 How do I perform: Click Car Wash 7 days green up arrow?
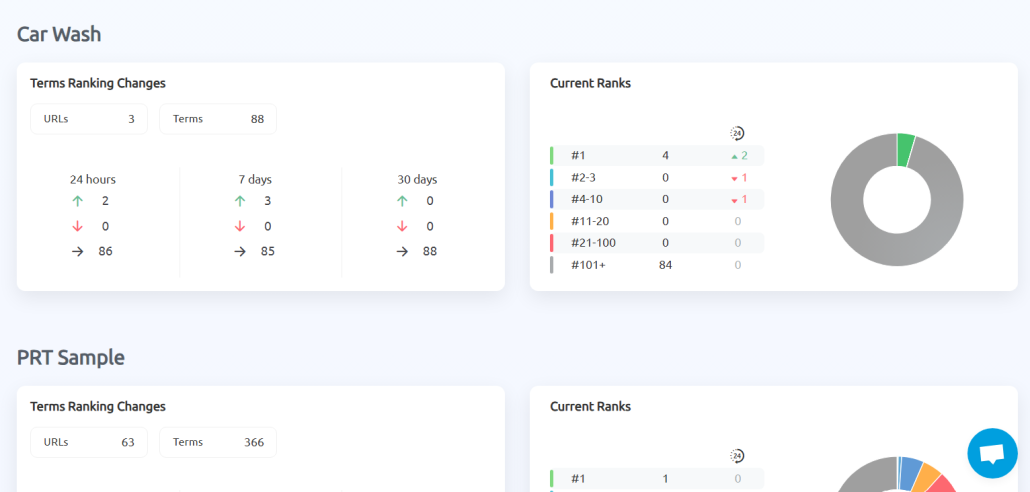click(x=240, y=201)
